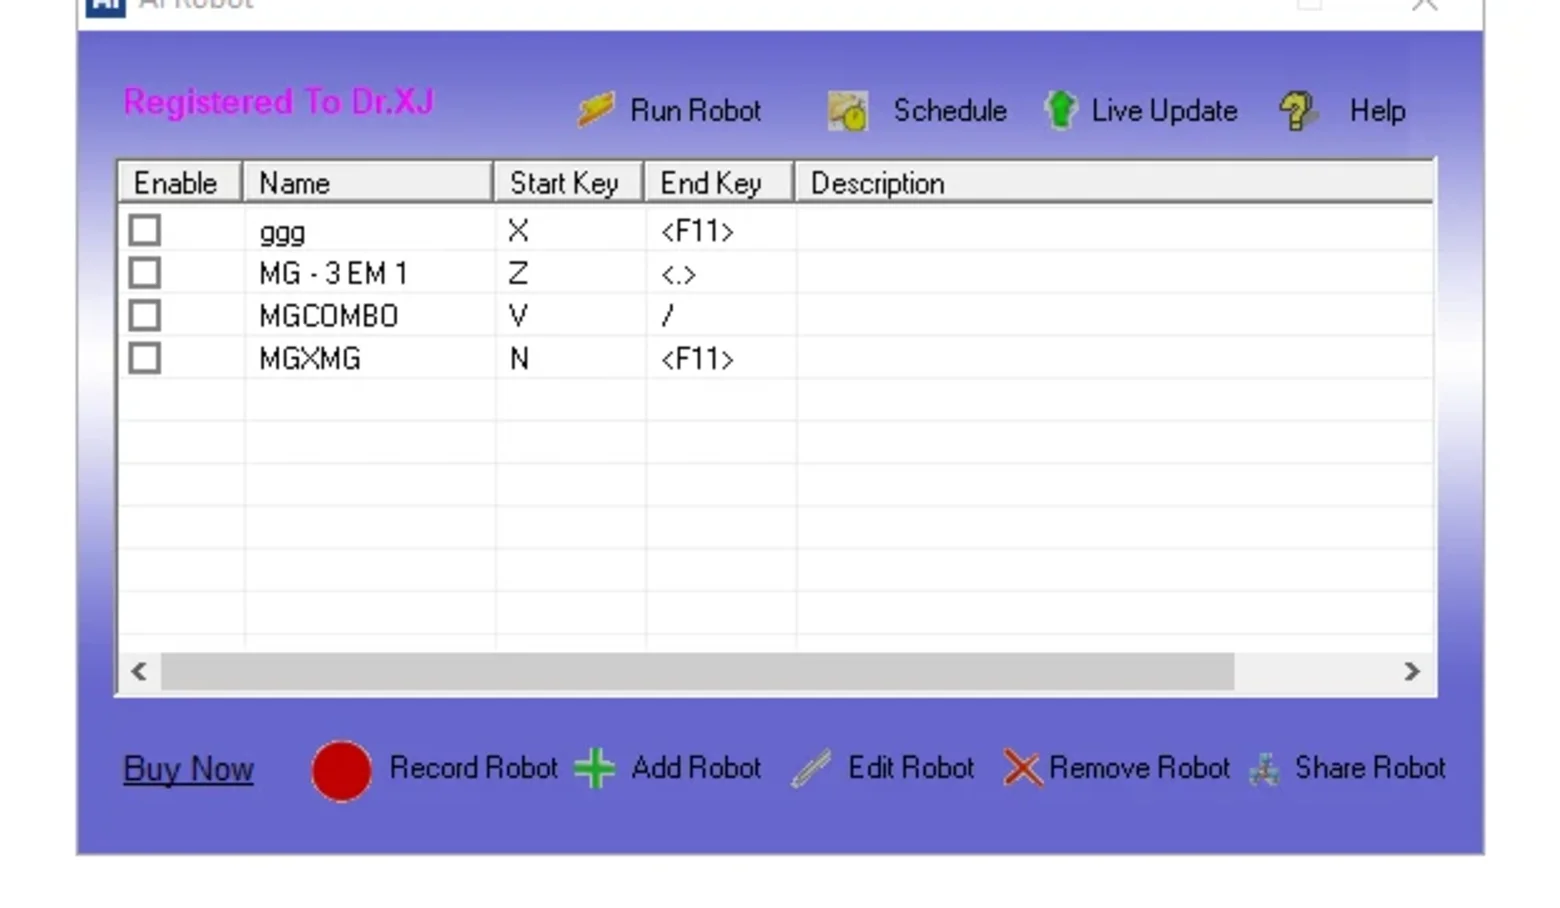The image size is (1560, 908).
Task: Open the Buy Now link
Action: tap(188, 769)
